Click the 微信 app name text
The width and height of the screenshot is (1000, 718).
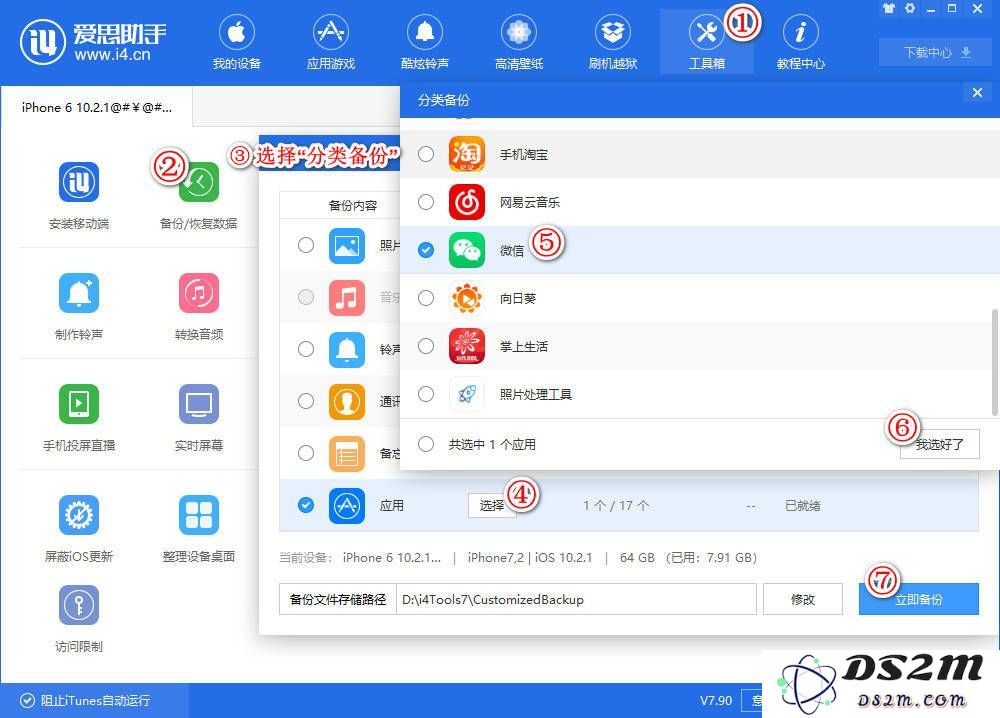coord(511,251)
